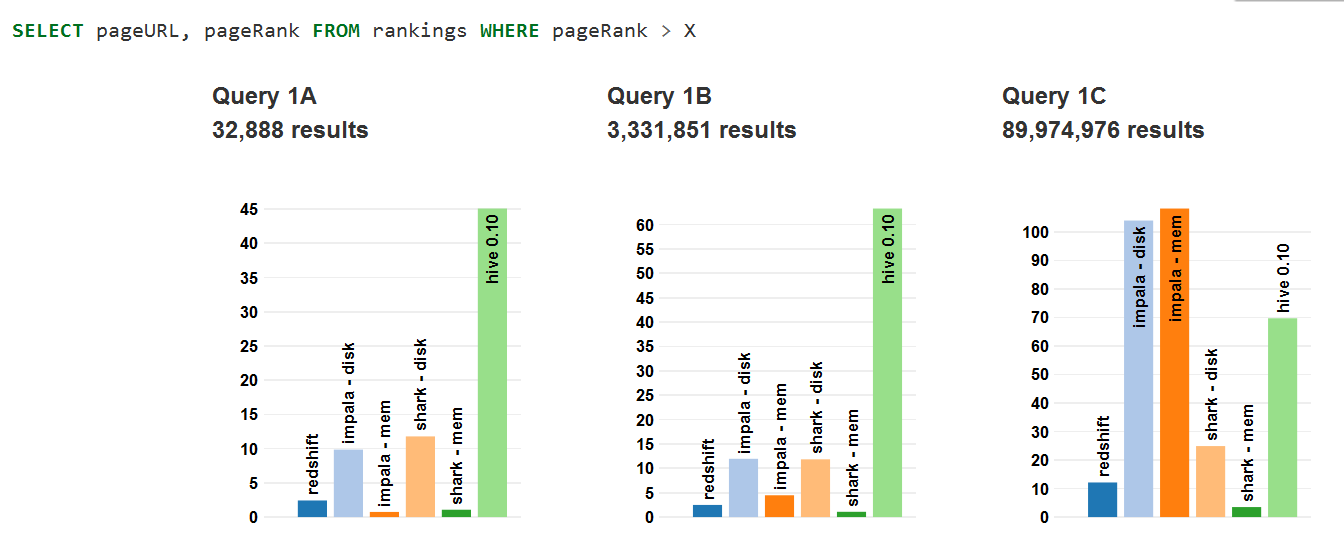The image size is (1344, 546).
Task: Click the shark - mem bar in Query 1A
Action: pos(456,513)
